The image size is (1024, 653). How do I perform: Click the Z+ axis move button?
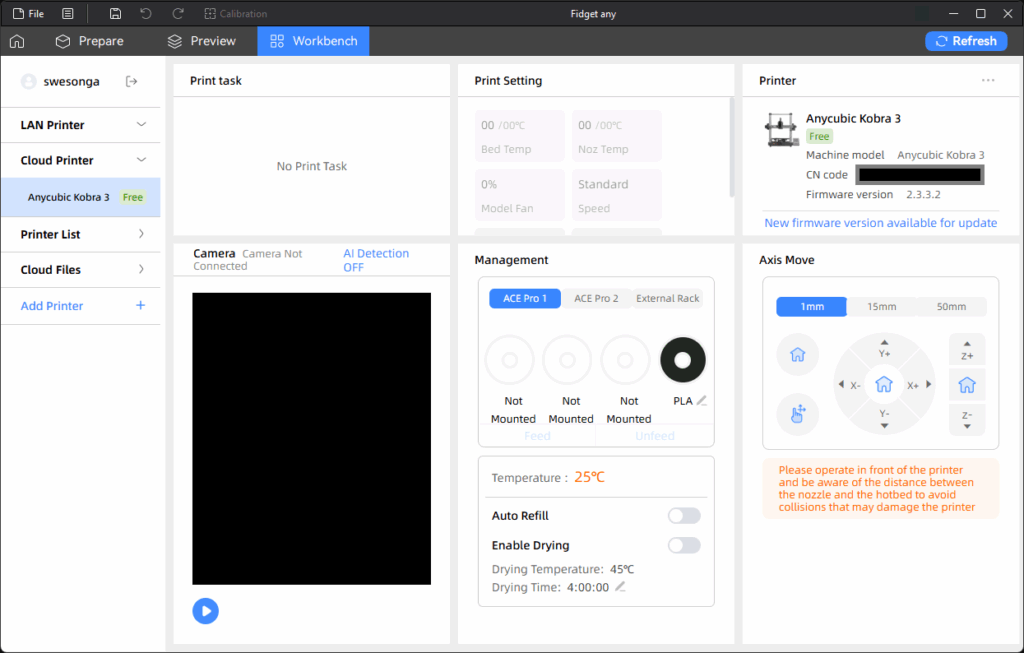(x=967, y=350)
